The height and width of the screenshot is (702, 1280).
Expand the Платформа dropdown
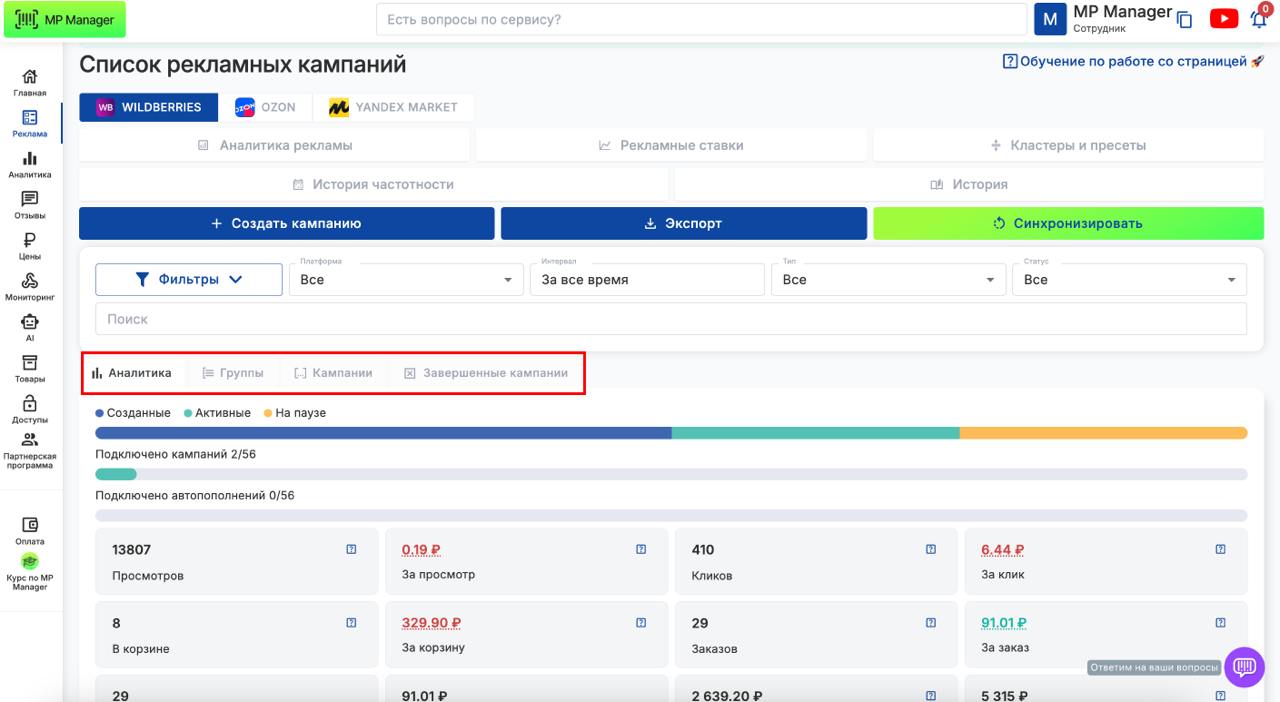[x=406, y=280]
